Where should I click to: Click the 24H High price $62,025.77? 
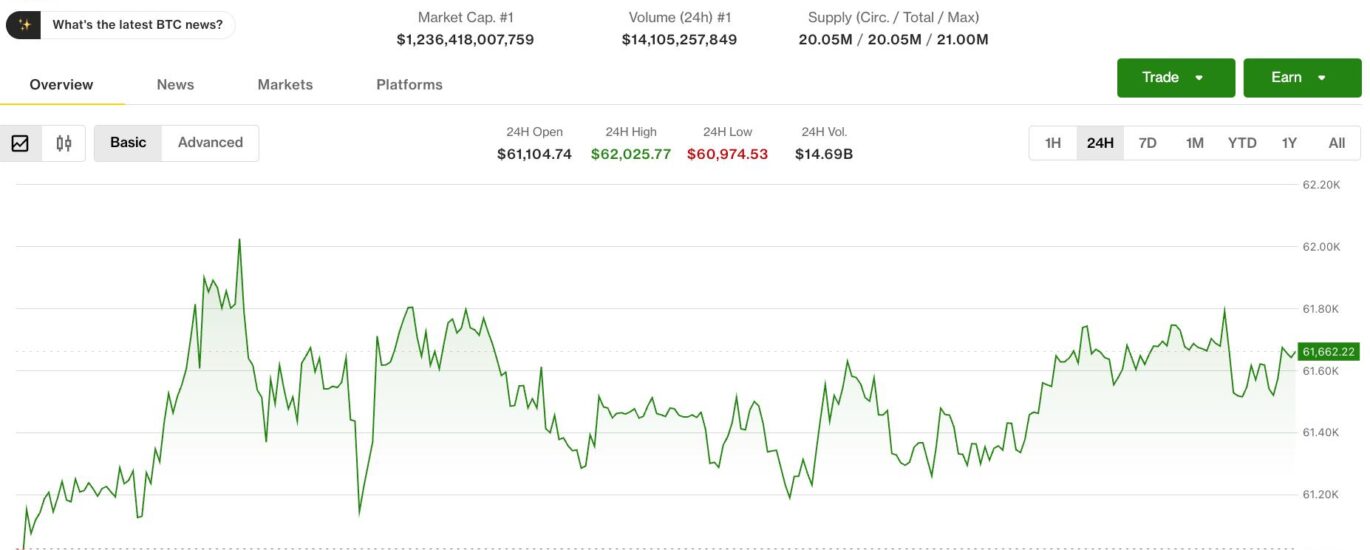click(631, 154)
